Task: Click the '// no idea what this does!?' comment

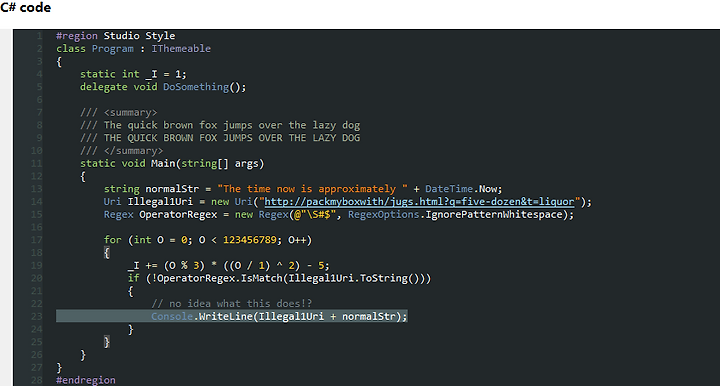Action: click(x=231, y=304)
